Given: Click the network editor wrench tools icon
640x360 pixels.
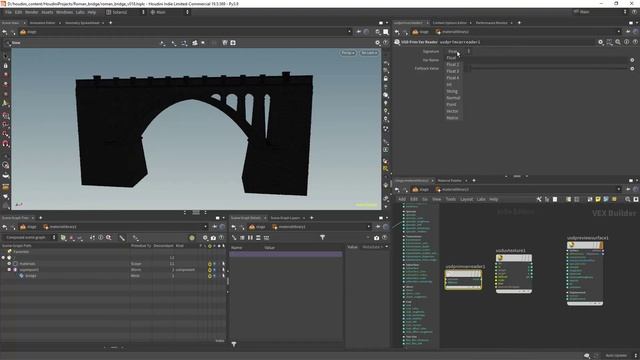Looking at the screenshot, I should pyautogui.click(x=539, y=199).
